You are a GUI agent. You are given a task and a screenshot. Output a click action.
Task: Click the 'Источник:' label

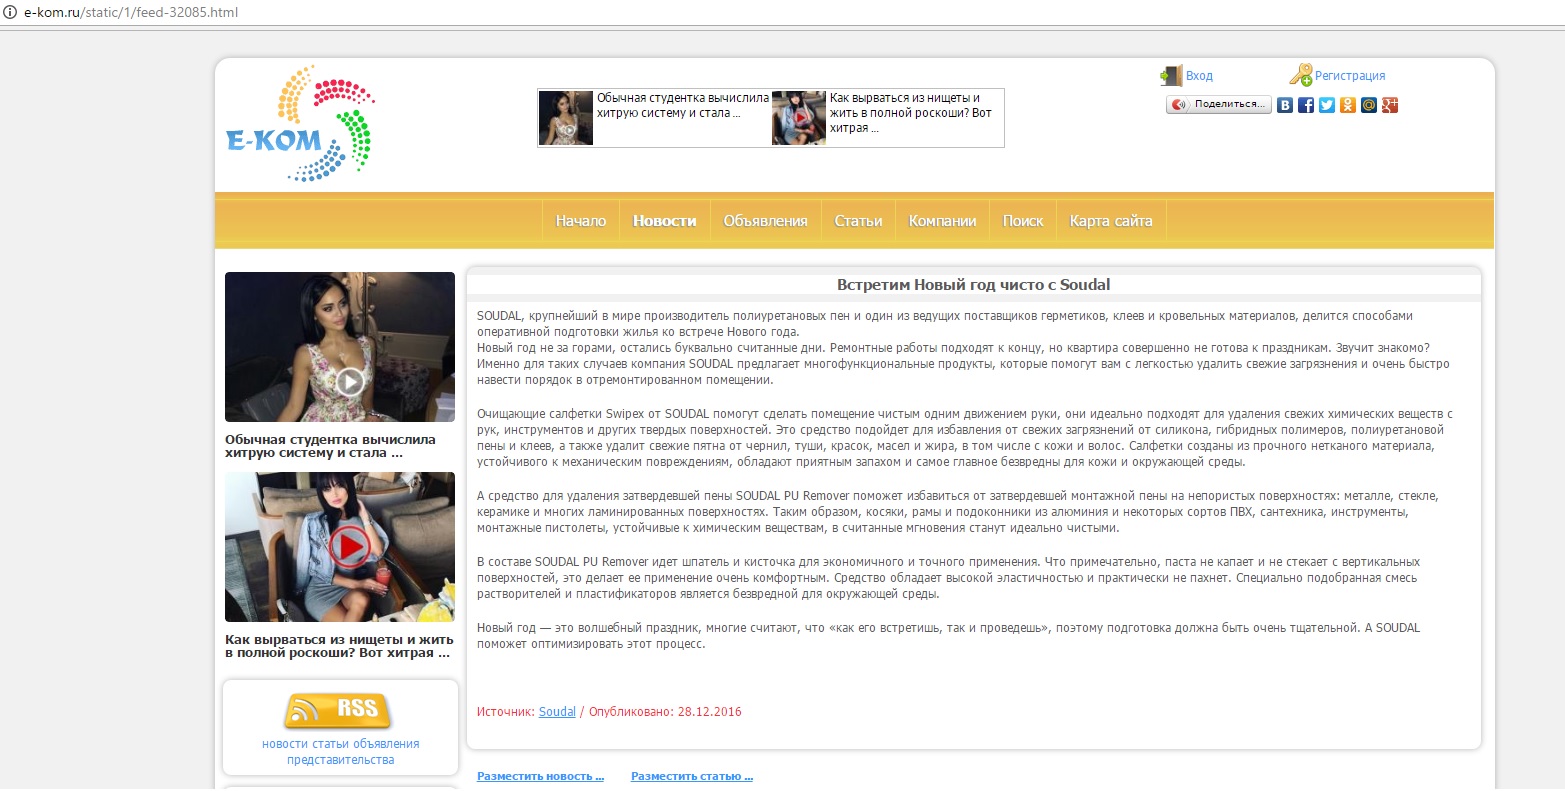coord(506,712)
